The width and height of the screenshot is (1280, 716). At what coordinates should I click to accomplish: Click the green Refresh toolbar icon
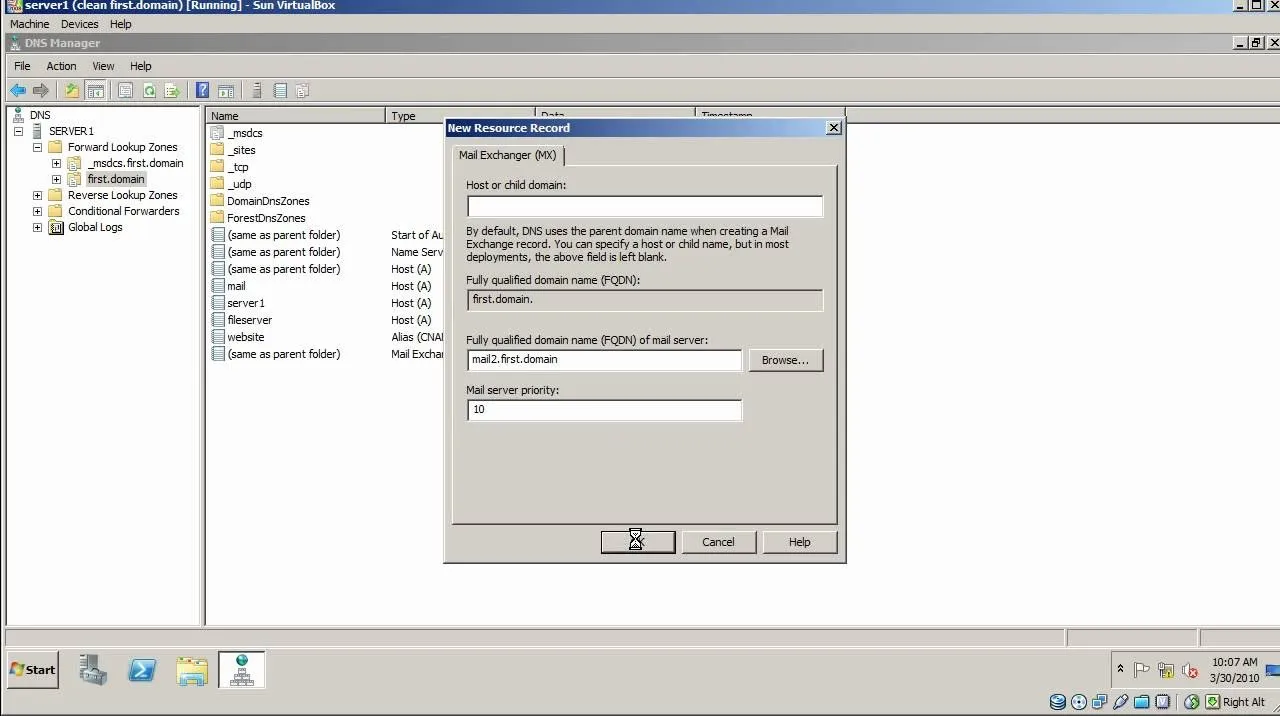[149, 91]
